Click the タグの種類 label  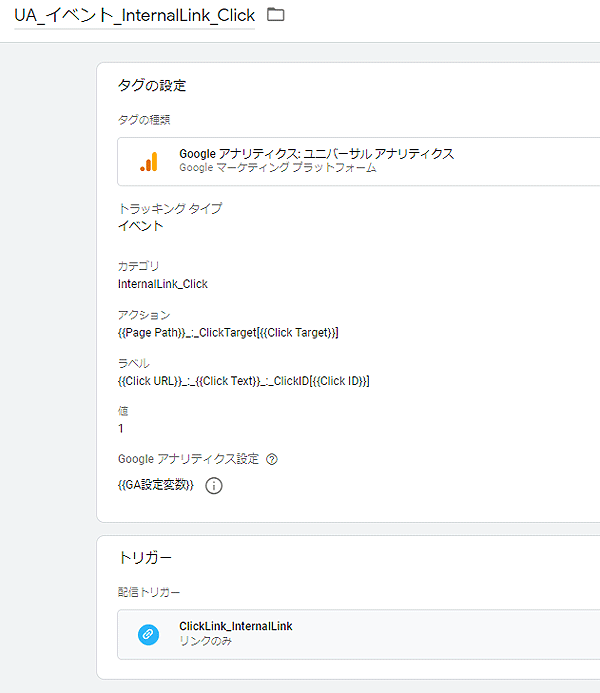coord(144,120)
